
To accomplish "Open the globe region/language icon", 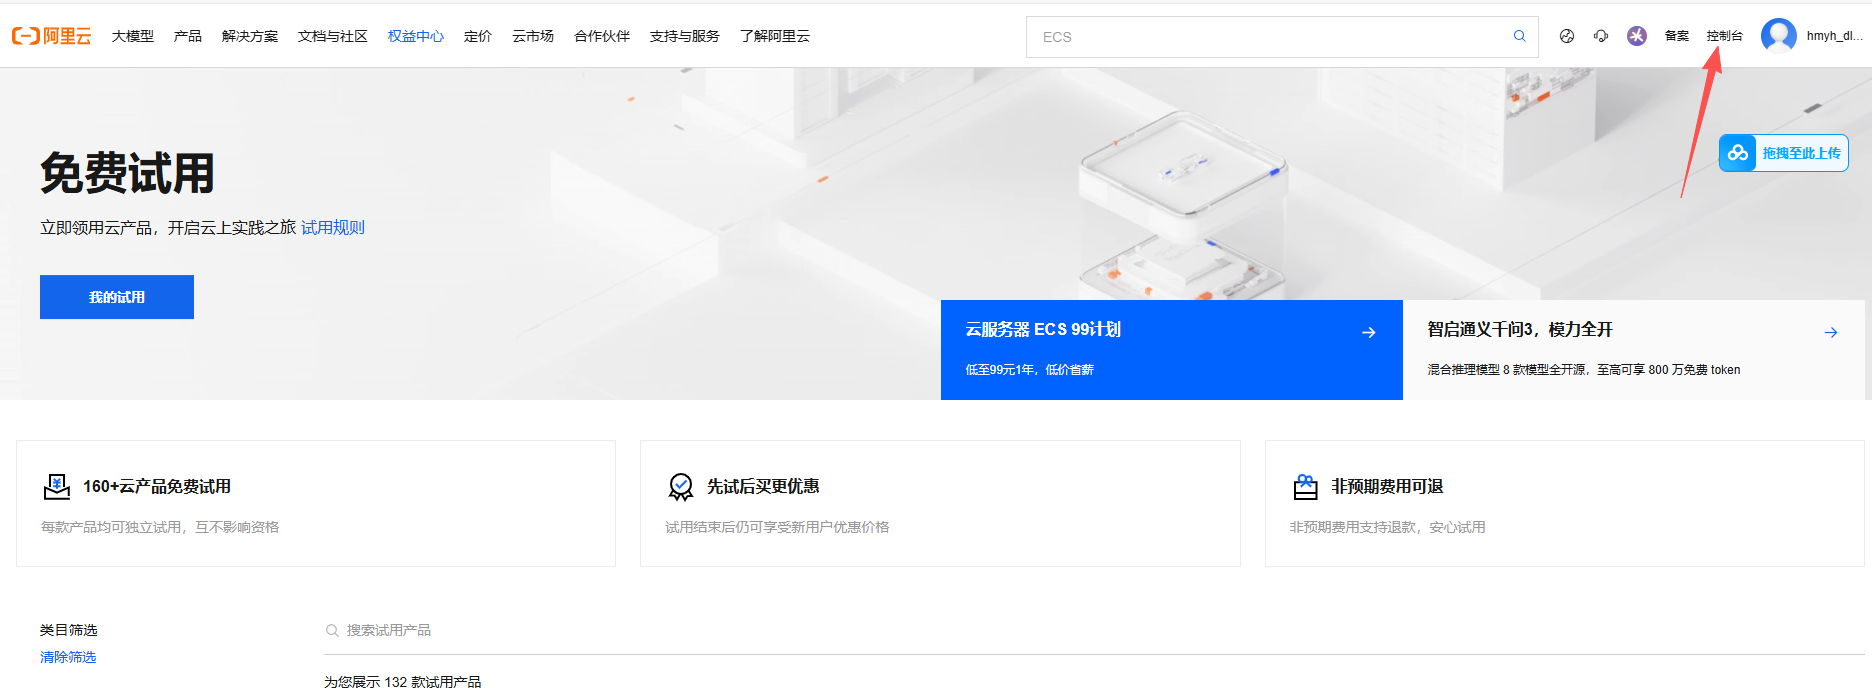I will tap(1567, 36).
